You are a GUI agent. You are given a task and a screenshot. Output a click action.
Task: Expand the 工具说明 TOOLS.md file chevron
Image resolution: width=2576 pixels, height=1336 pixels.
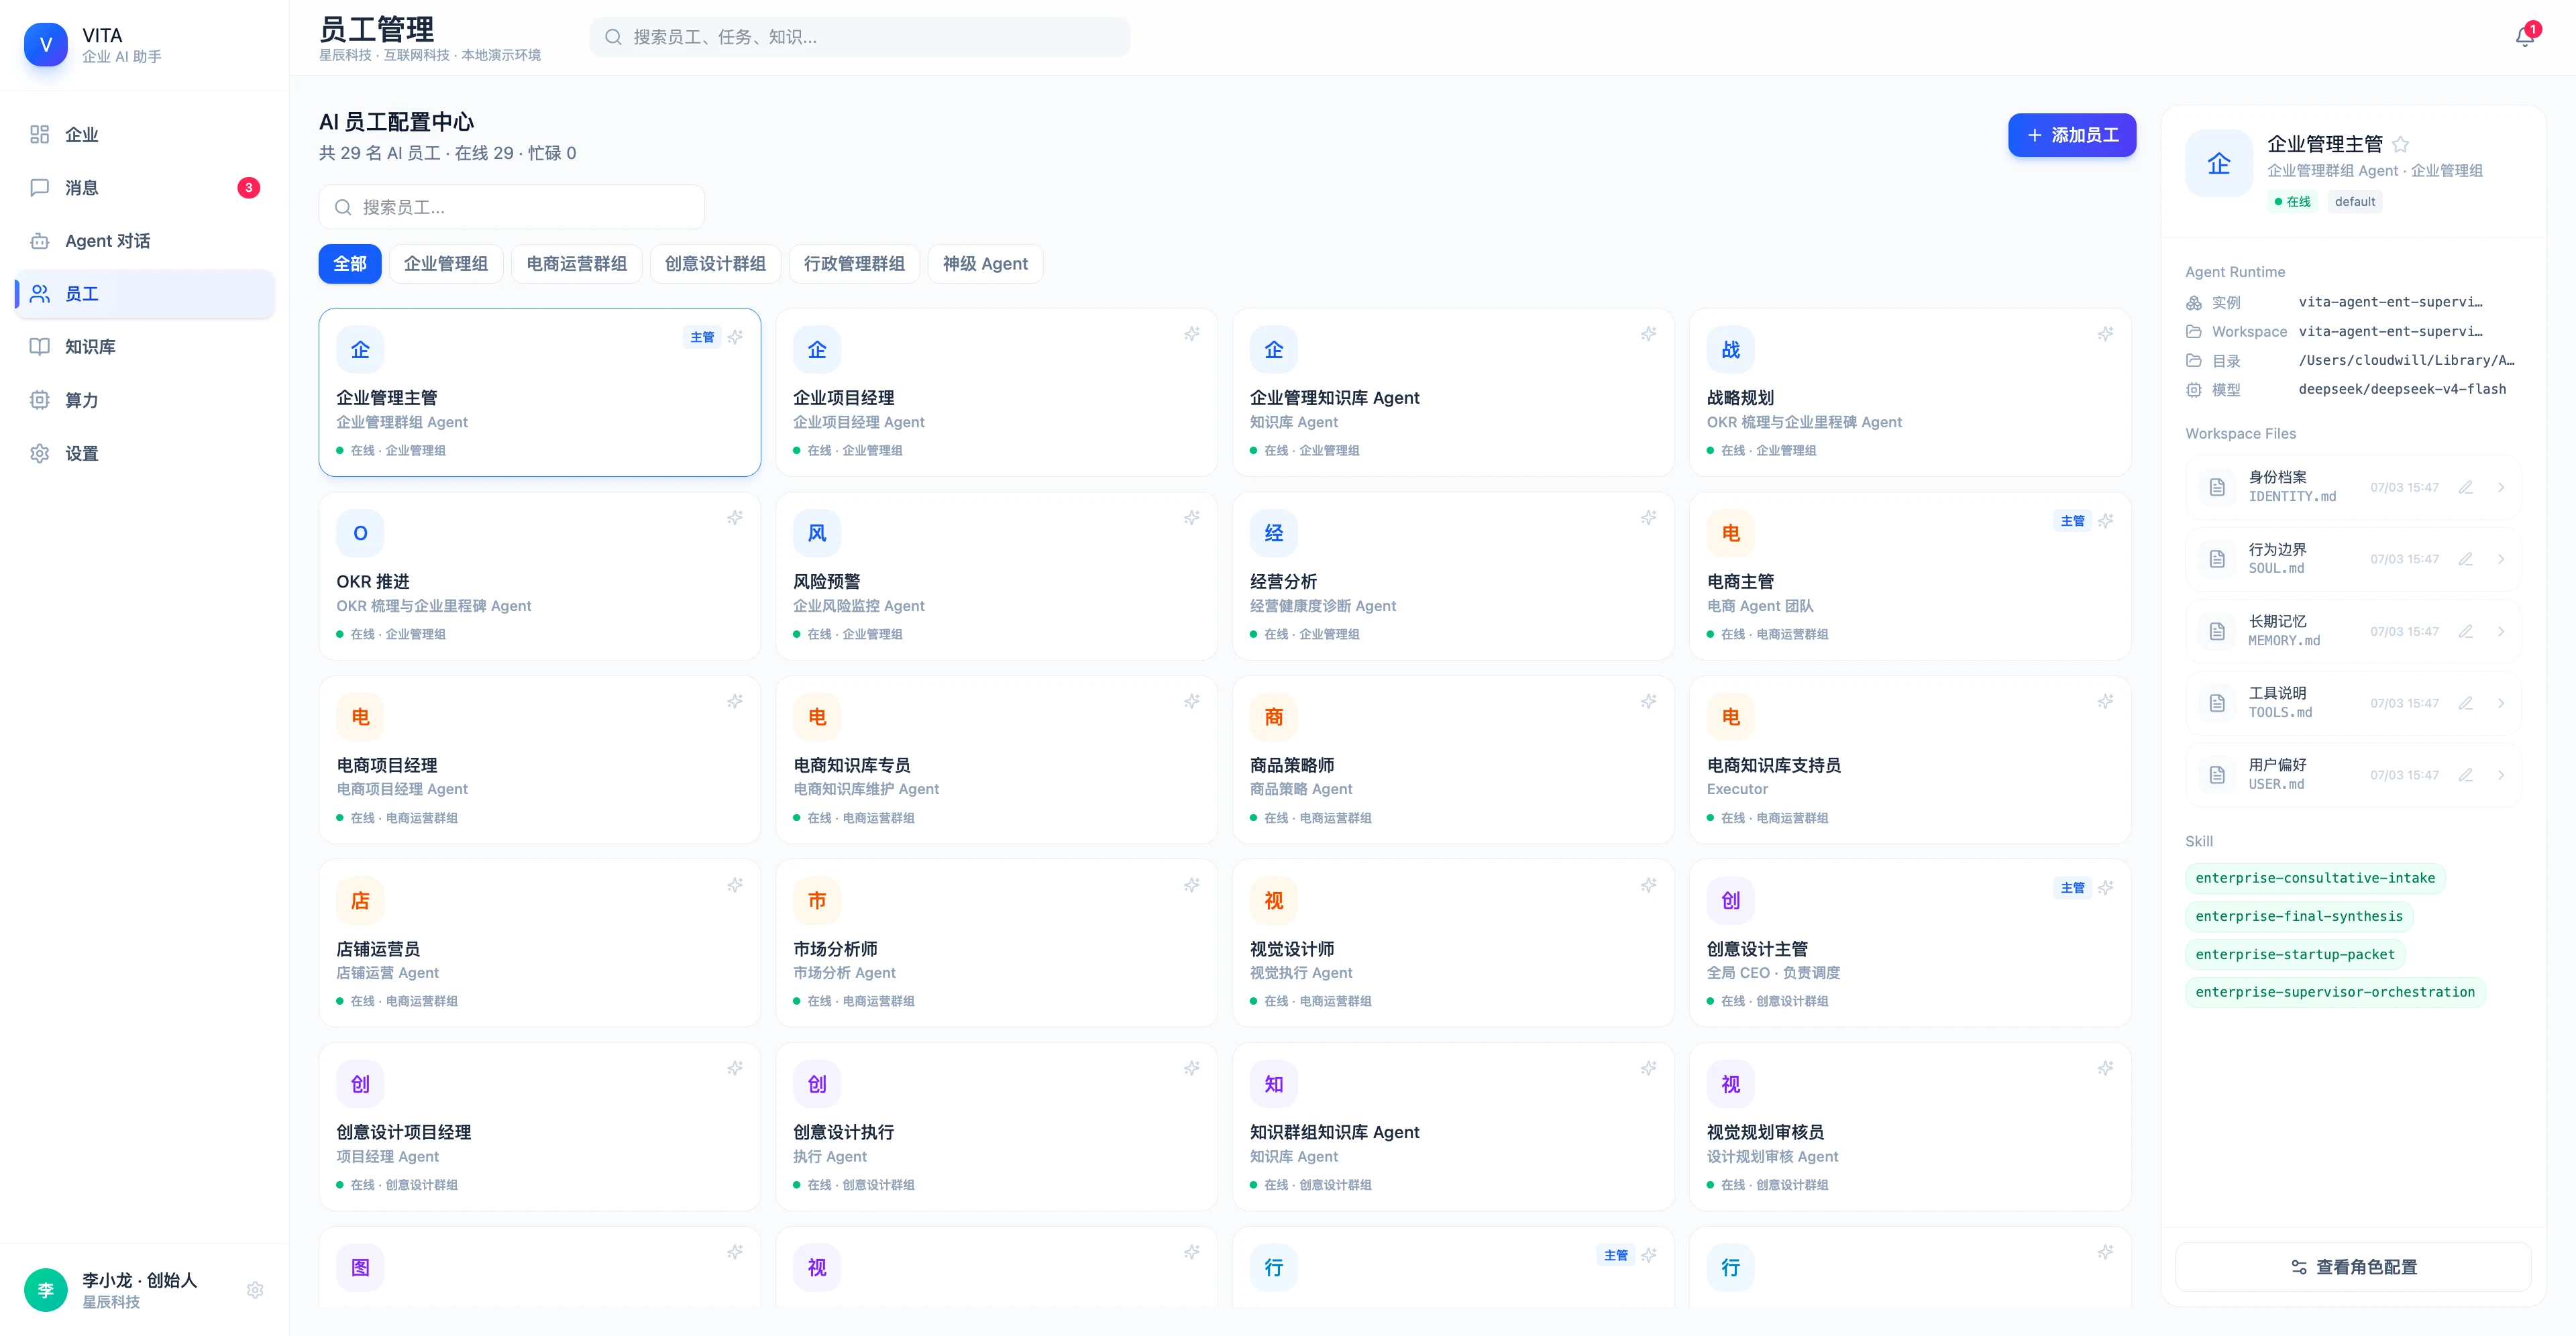click(x=2501, y=703)
